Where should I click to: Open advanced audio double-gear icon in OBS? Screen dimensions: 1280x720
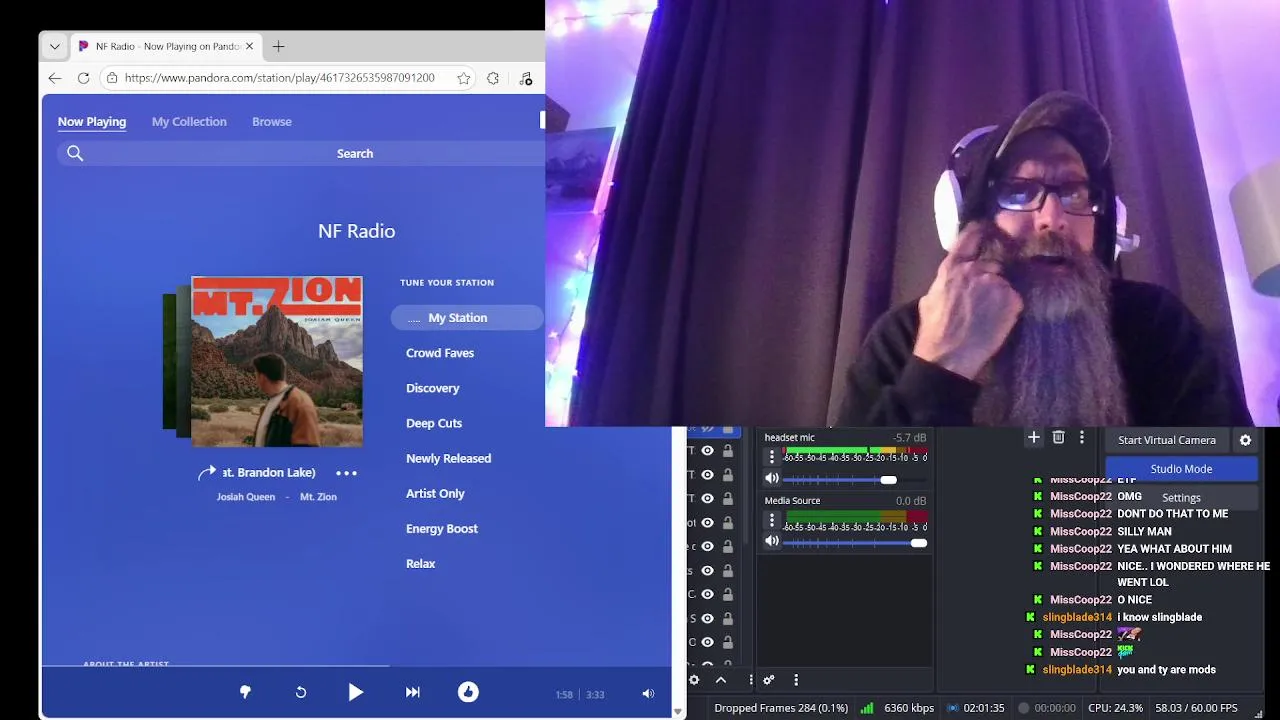769,680
